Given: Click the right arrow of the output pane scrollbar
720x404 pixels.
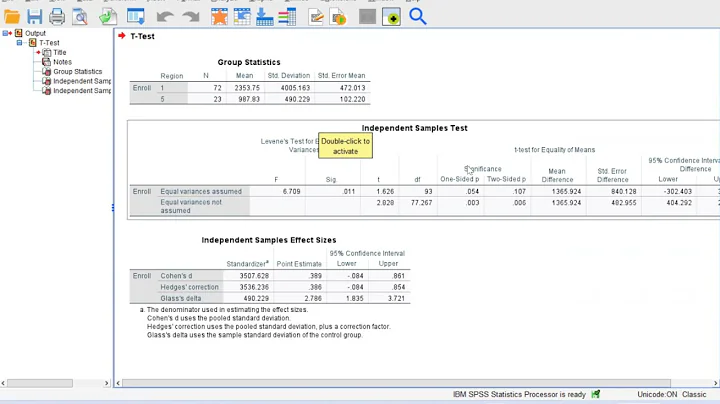Looking at the screenshot, I should pyautogui.click(x=715, y=383).
